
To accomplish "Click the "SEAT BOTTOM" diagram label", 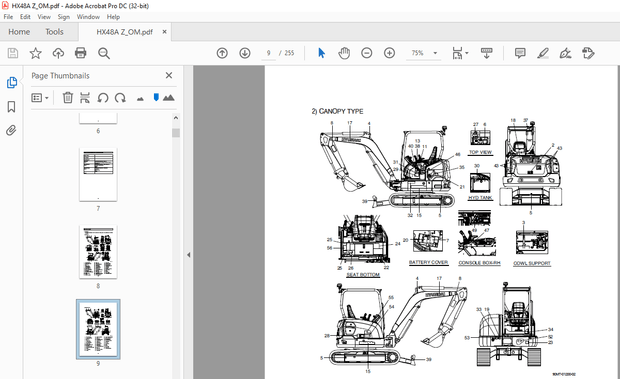I will (363, 275).
